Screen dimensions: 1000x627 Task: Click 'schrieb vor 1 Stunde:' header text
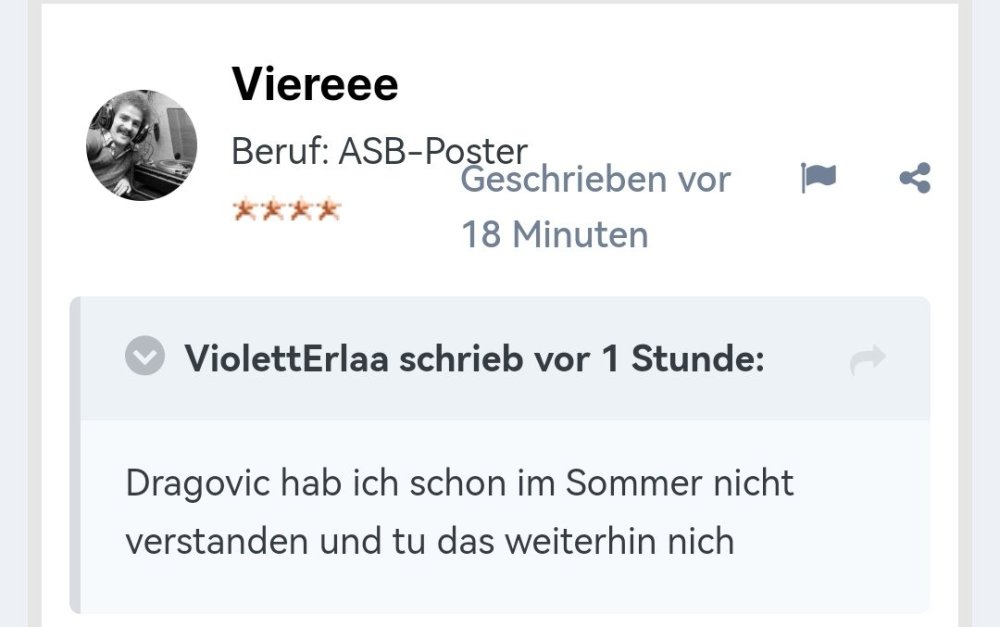click(x=582, y=359)
